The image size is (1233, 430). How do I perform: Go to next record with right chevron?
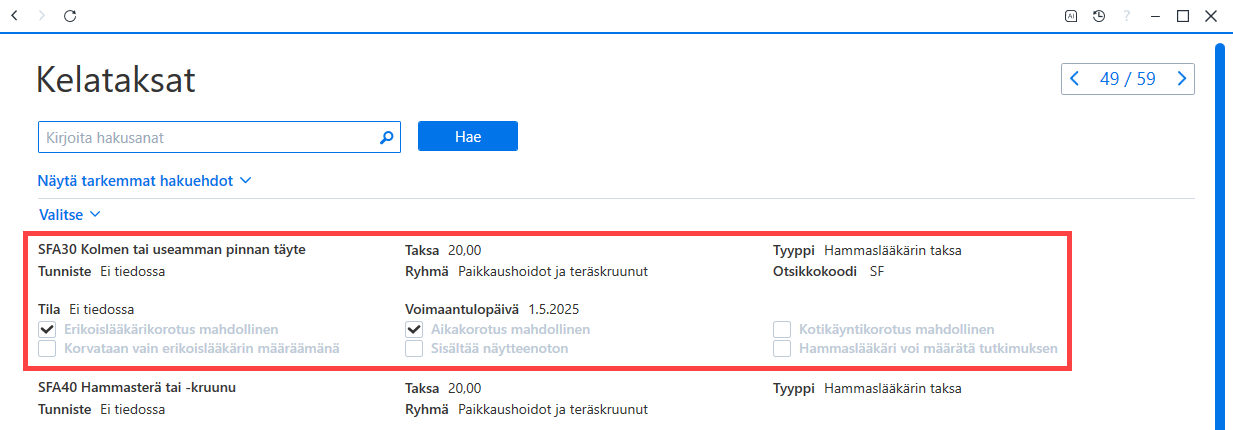pos(1181,78)
